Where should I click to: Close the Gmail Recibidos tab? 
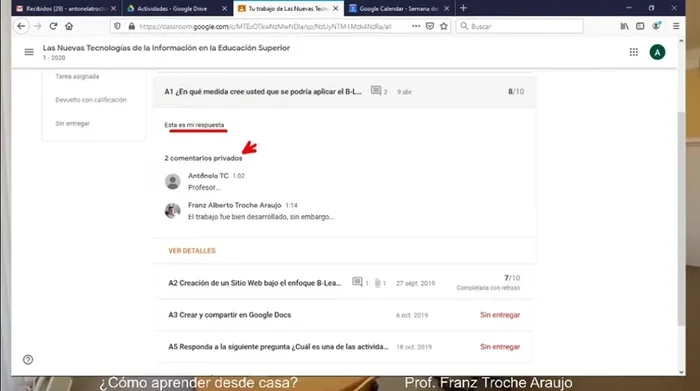(x=113, y=8)
